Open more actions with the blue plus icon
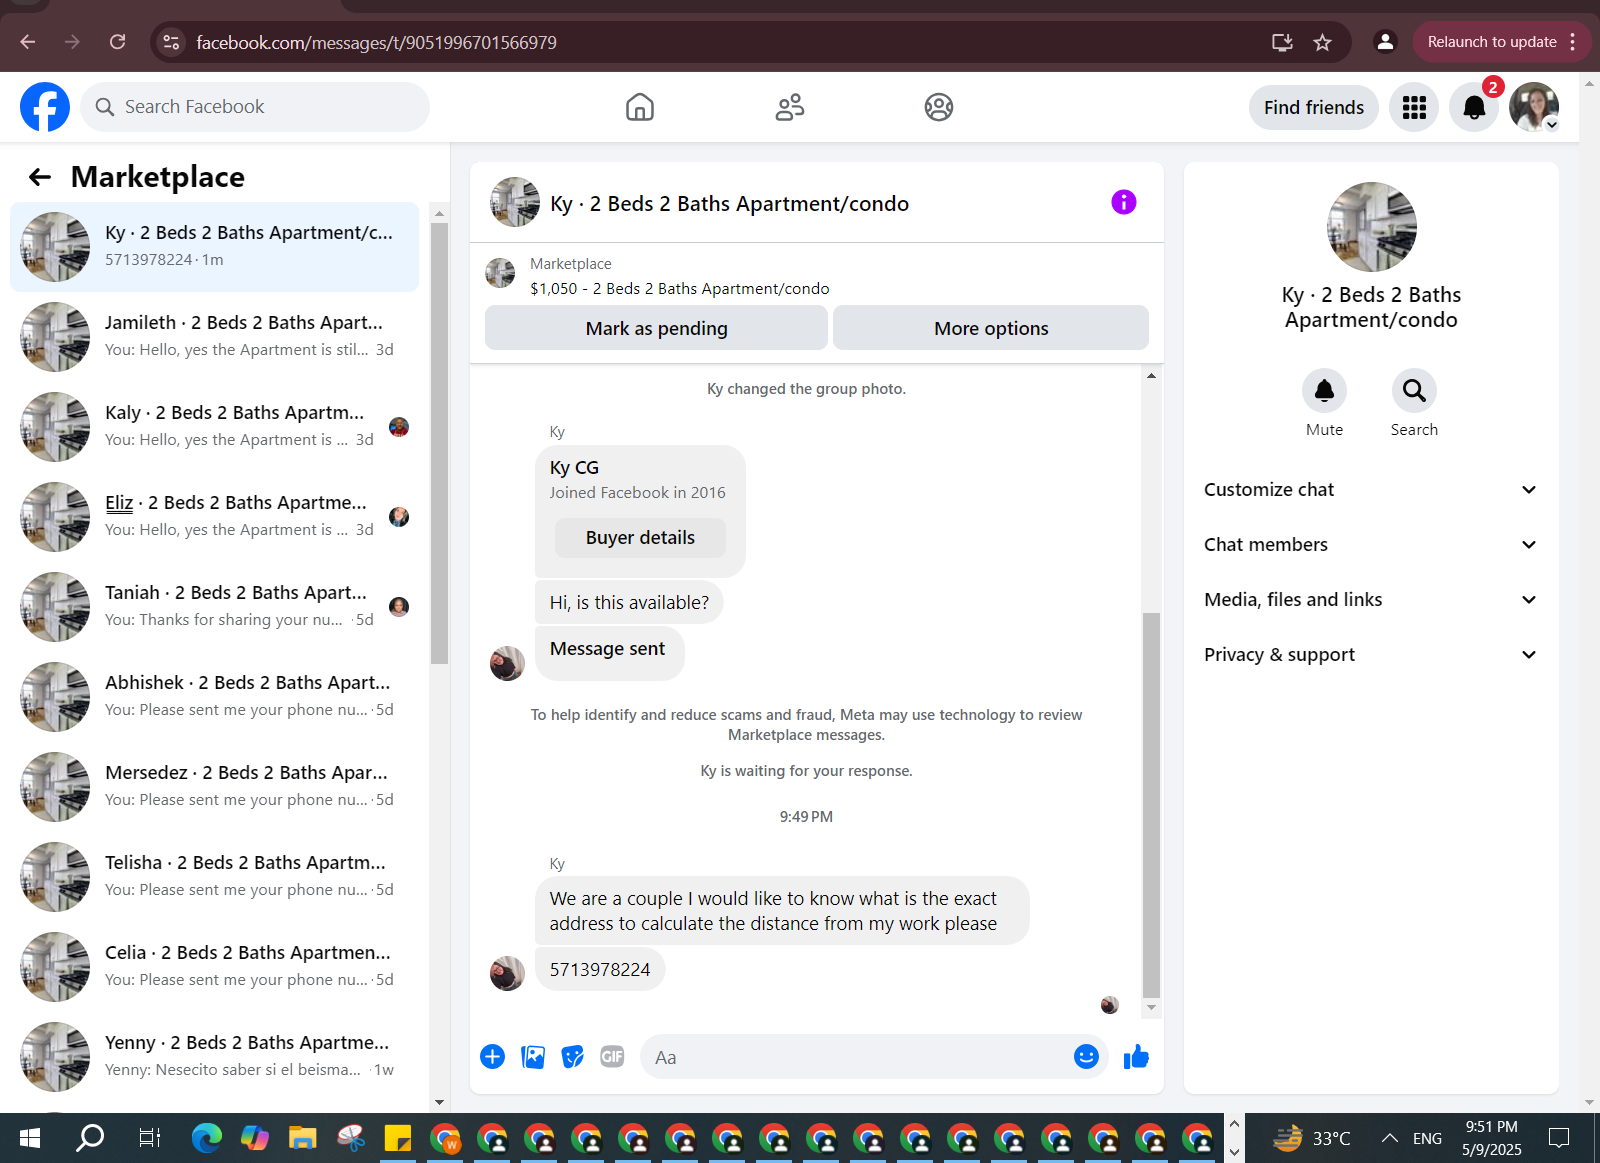The height and width of the screenshot is (1163, 1600). [x=492, y=1057]
